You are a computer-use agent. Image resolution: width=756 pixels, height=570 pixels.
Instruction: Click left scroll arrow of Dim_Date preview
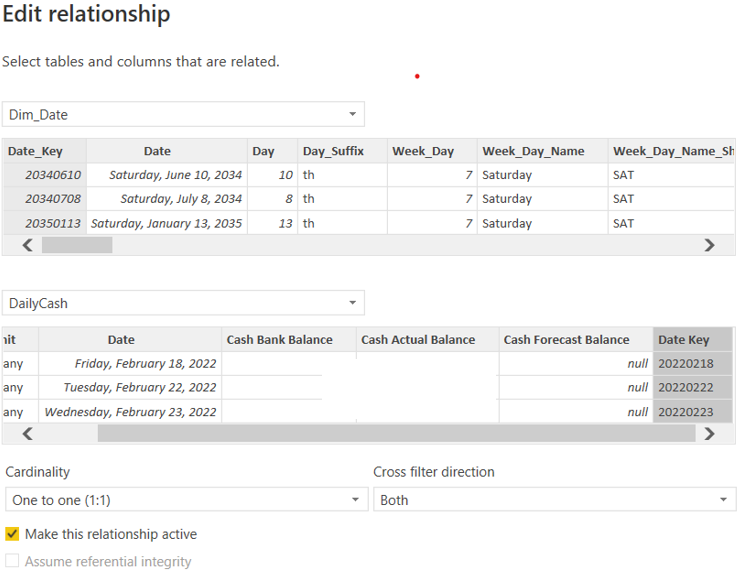[x=27, y=245]
